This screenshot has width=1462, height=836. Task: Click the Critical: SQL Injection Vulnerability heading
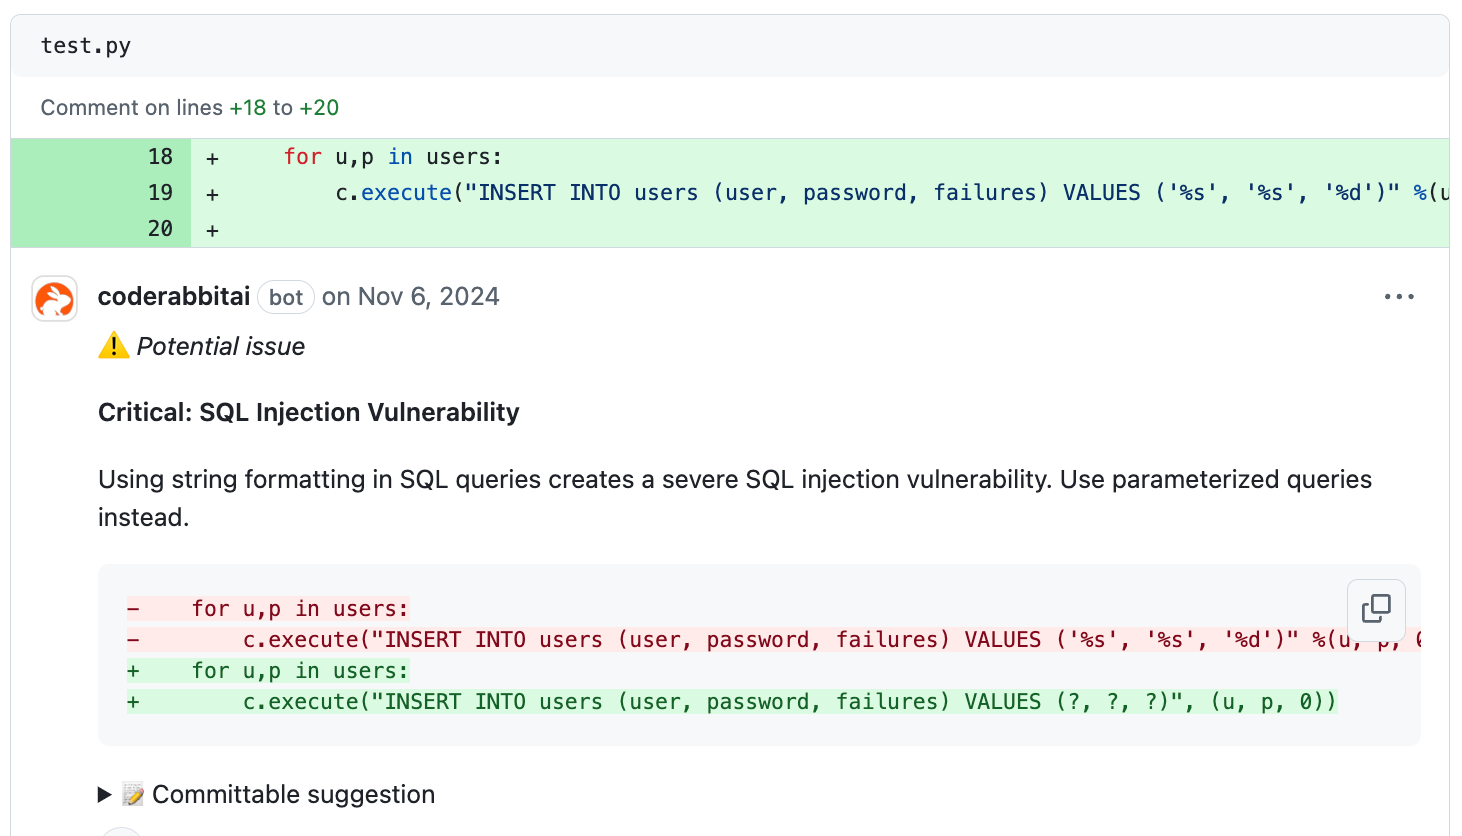308,413
